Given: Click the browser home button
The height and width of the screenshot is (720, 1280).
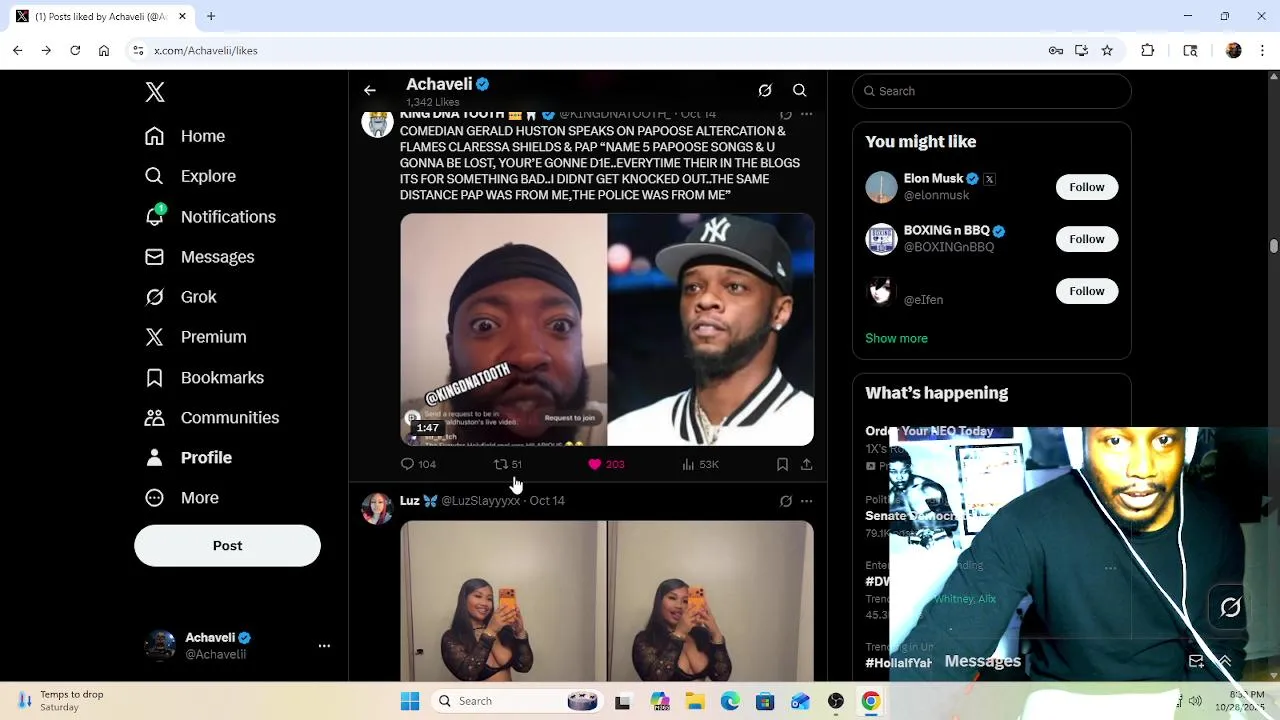Looking at the screenshot, I should click(x=104, y=50).
